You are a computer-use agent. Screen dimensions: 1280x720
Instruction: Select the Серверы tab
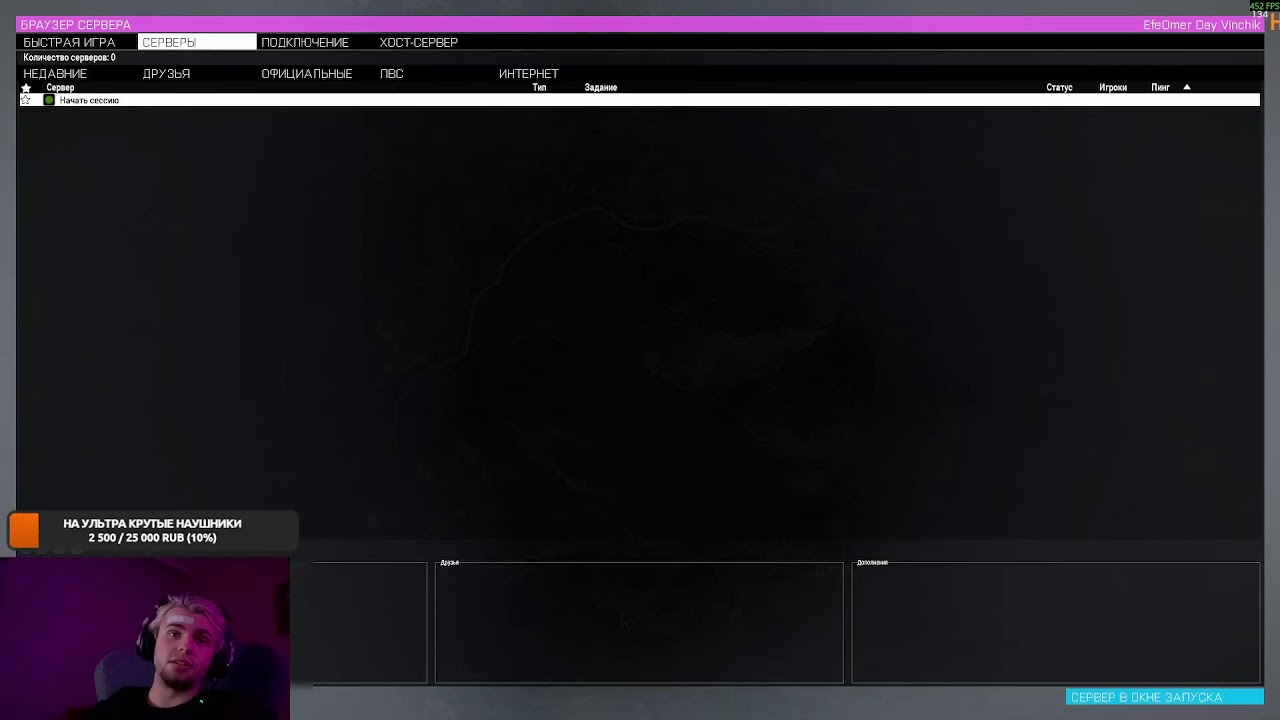tap(197, 42)
